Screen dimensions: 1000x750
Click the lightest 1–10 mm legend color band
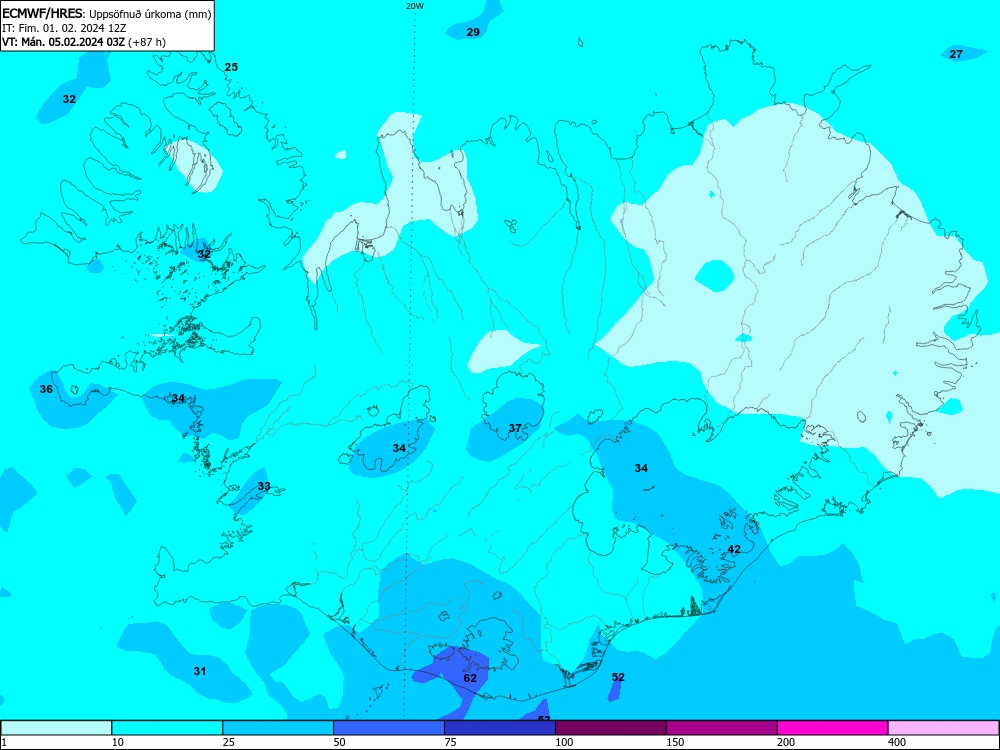pyautogui.click(x=56, y=728)
